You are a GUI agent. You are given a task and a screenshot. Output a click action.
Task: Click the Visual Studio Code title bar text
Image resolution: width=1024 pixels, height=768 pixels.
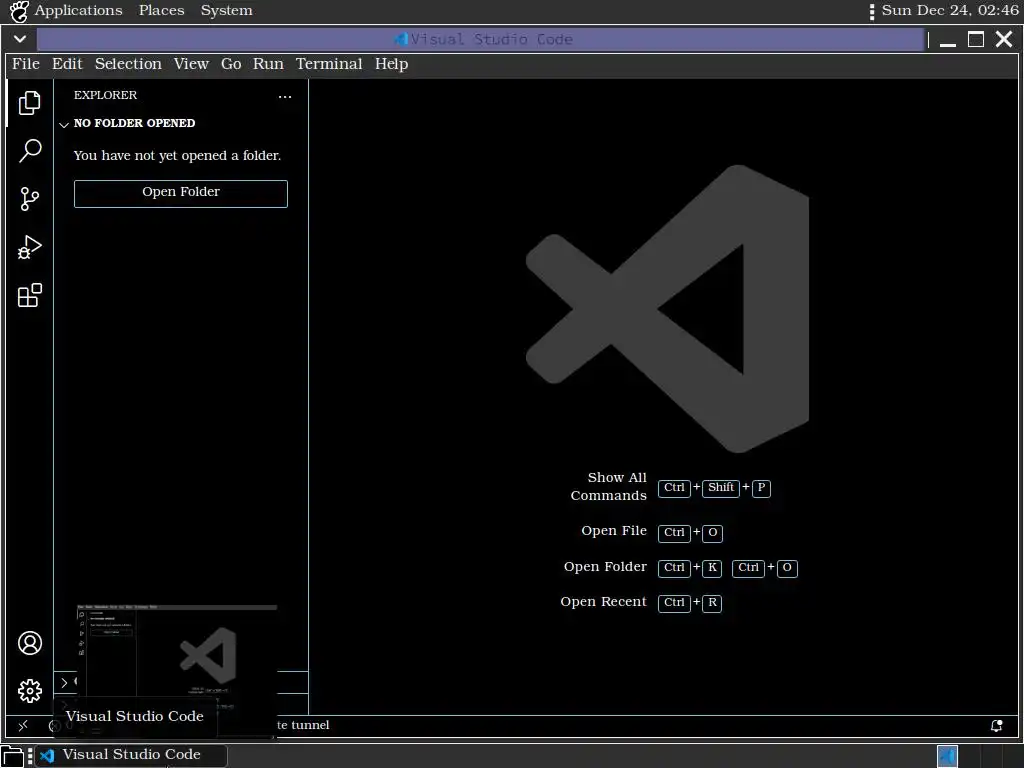[x=491, y=39]
